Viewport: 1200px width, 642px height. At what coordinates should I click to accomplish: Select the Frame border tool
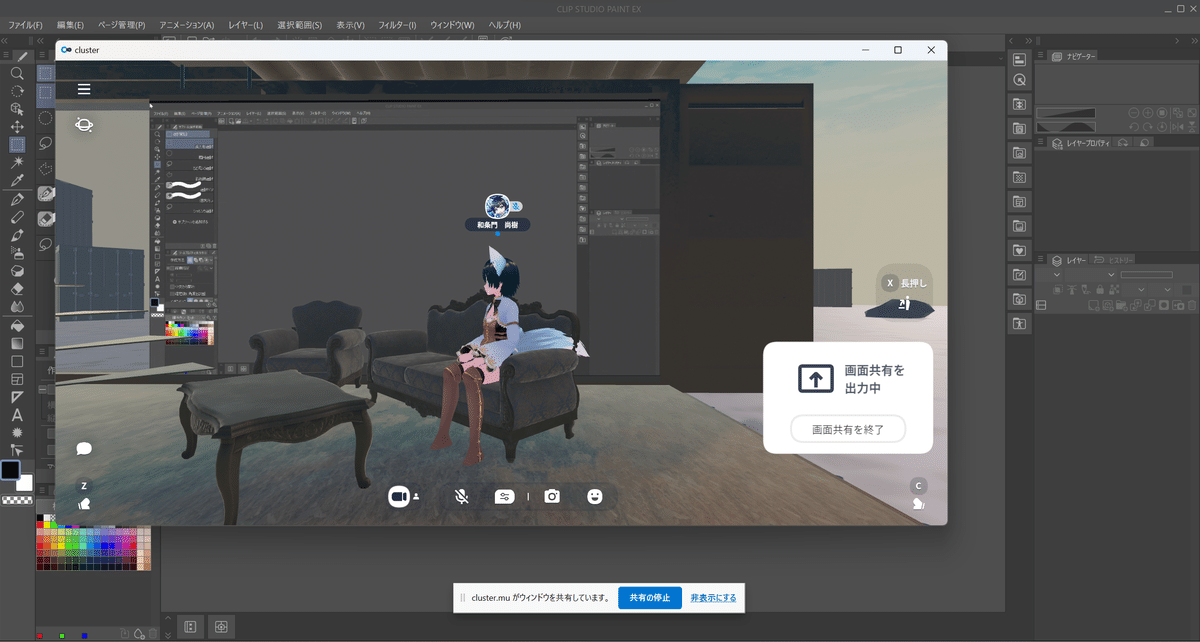click(x=17, y=379)
